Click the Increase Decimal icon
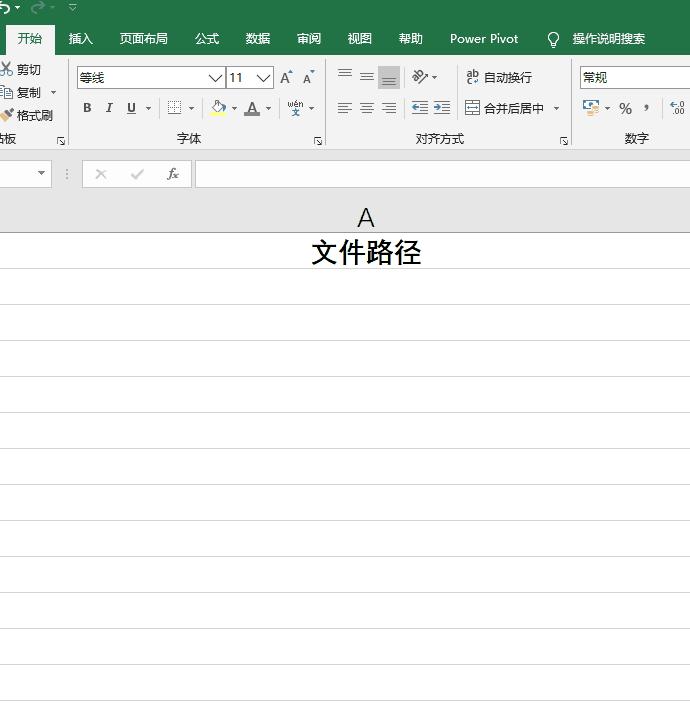The width and height of the screenshot is (690, 728). (677, 108)
